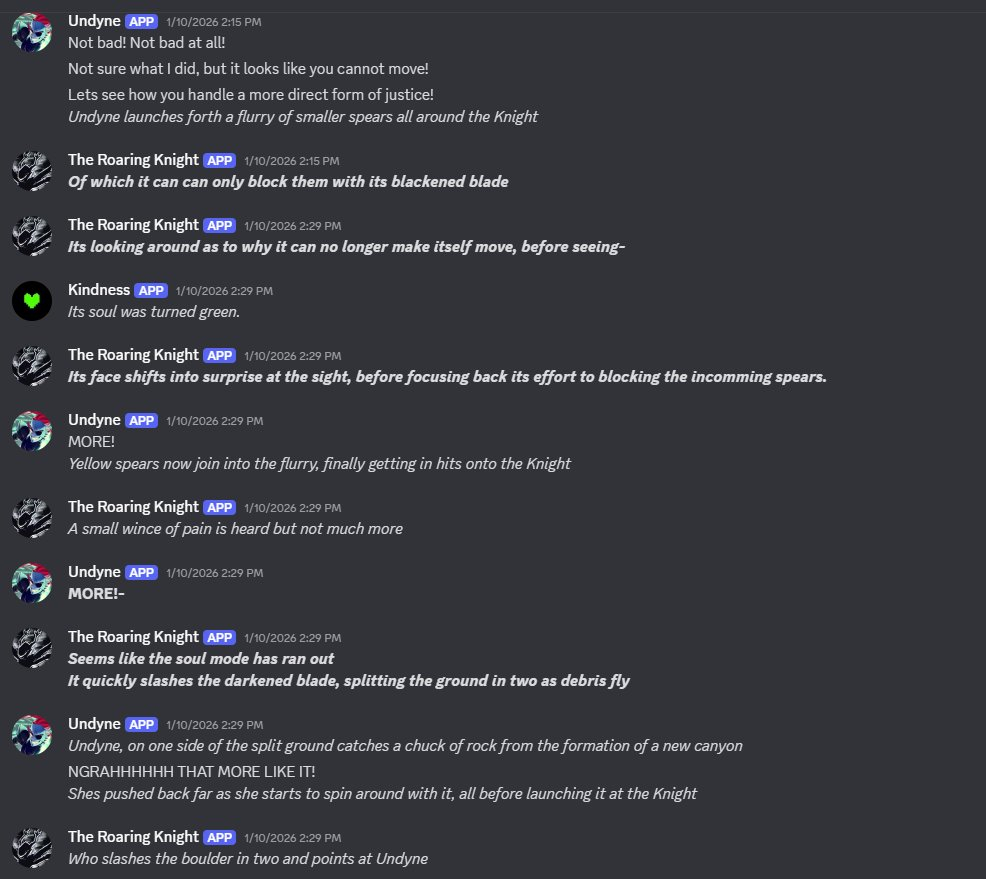This screenshot has width=986, height=879.
Task: Click Roaring Knight avatar beside "Who slashes the boulder"
Action: point(31,848)
